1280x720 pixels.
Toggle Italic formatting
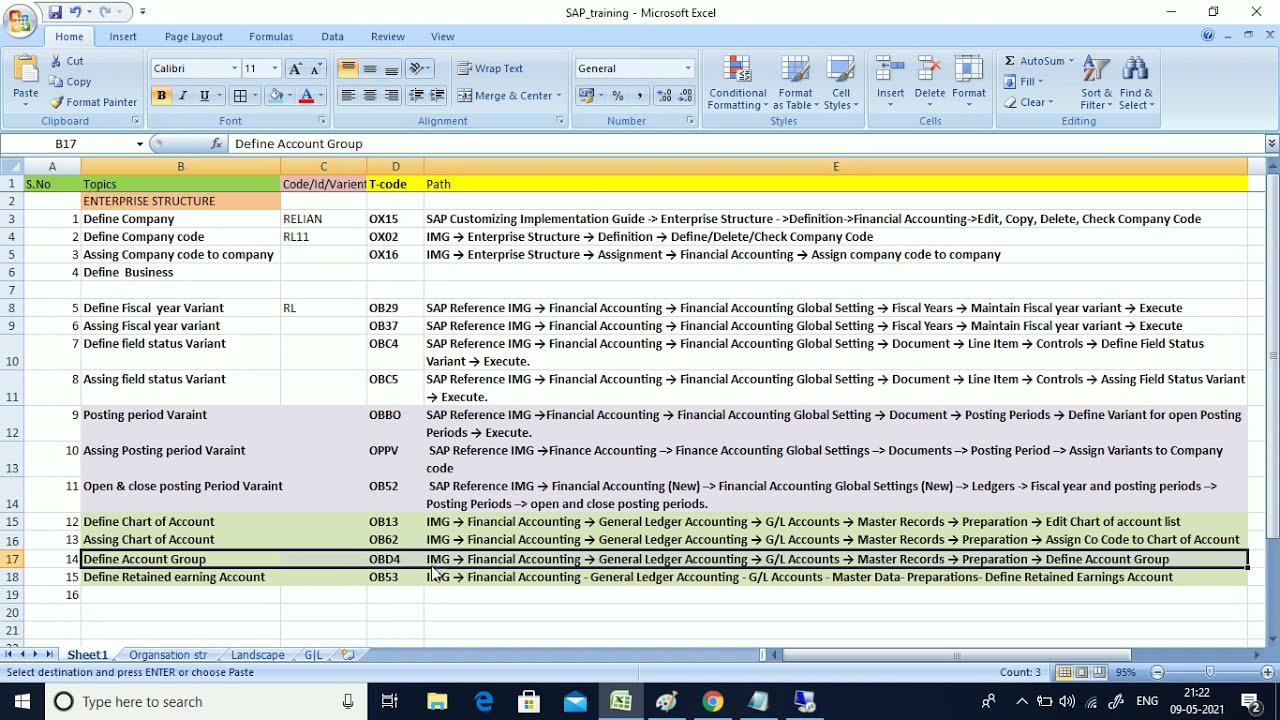(182, 96)
